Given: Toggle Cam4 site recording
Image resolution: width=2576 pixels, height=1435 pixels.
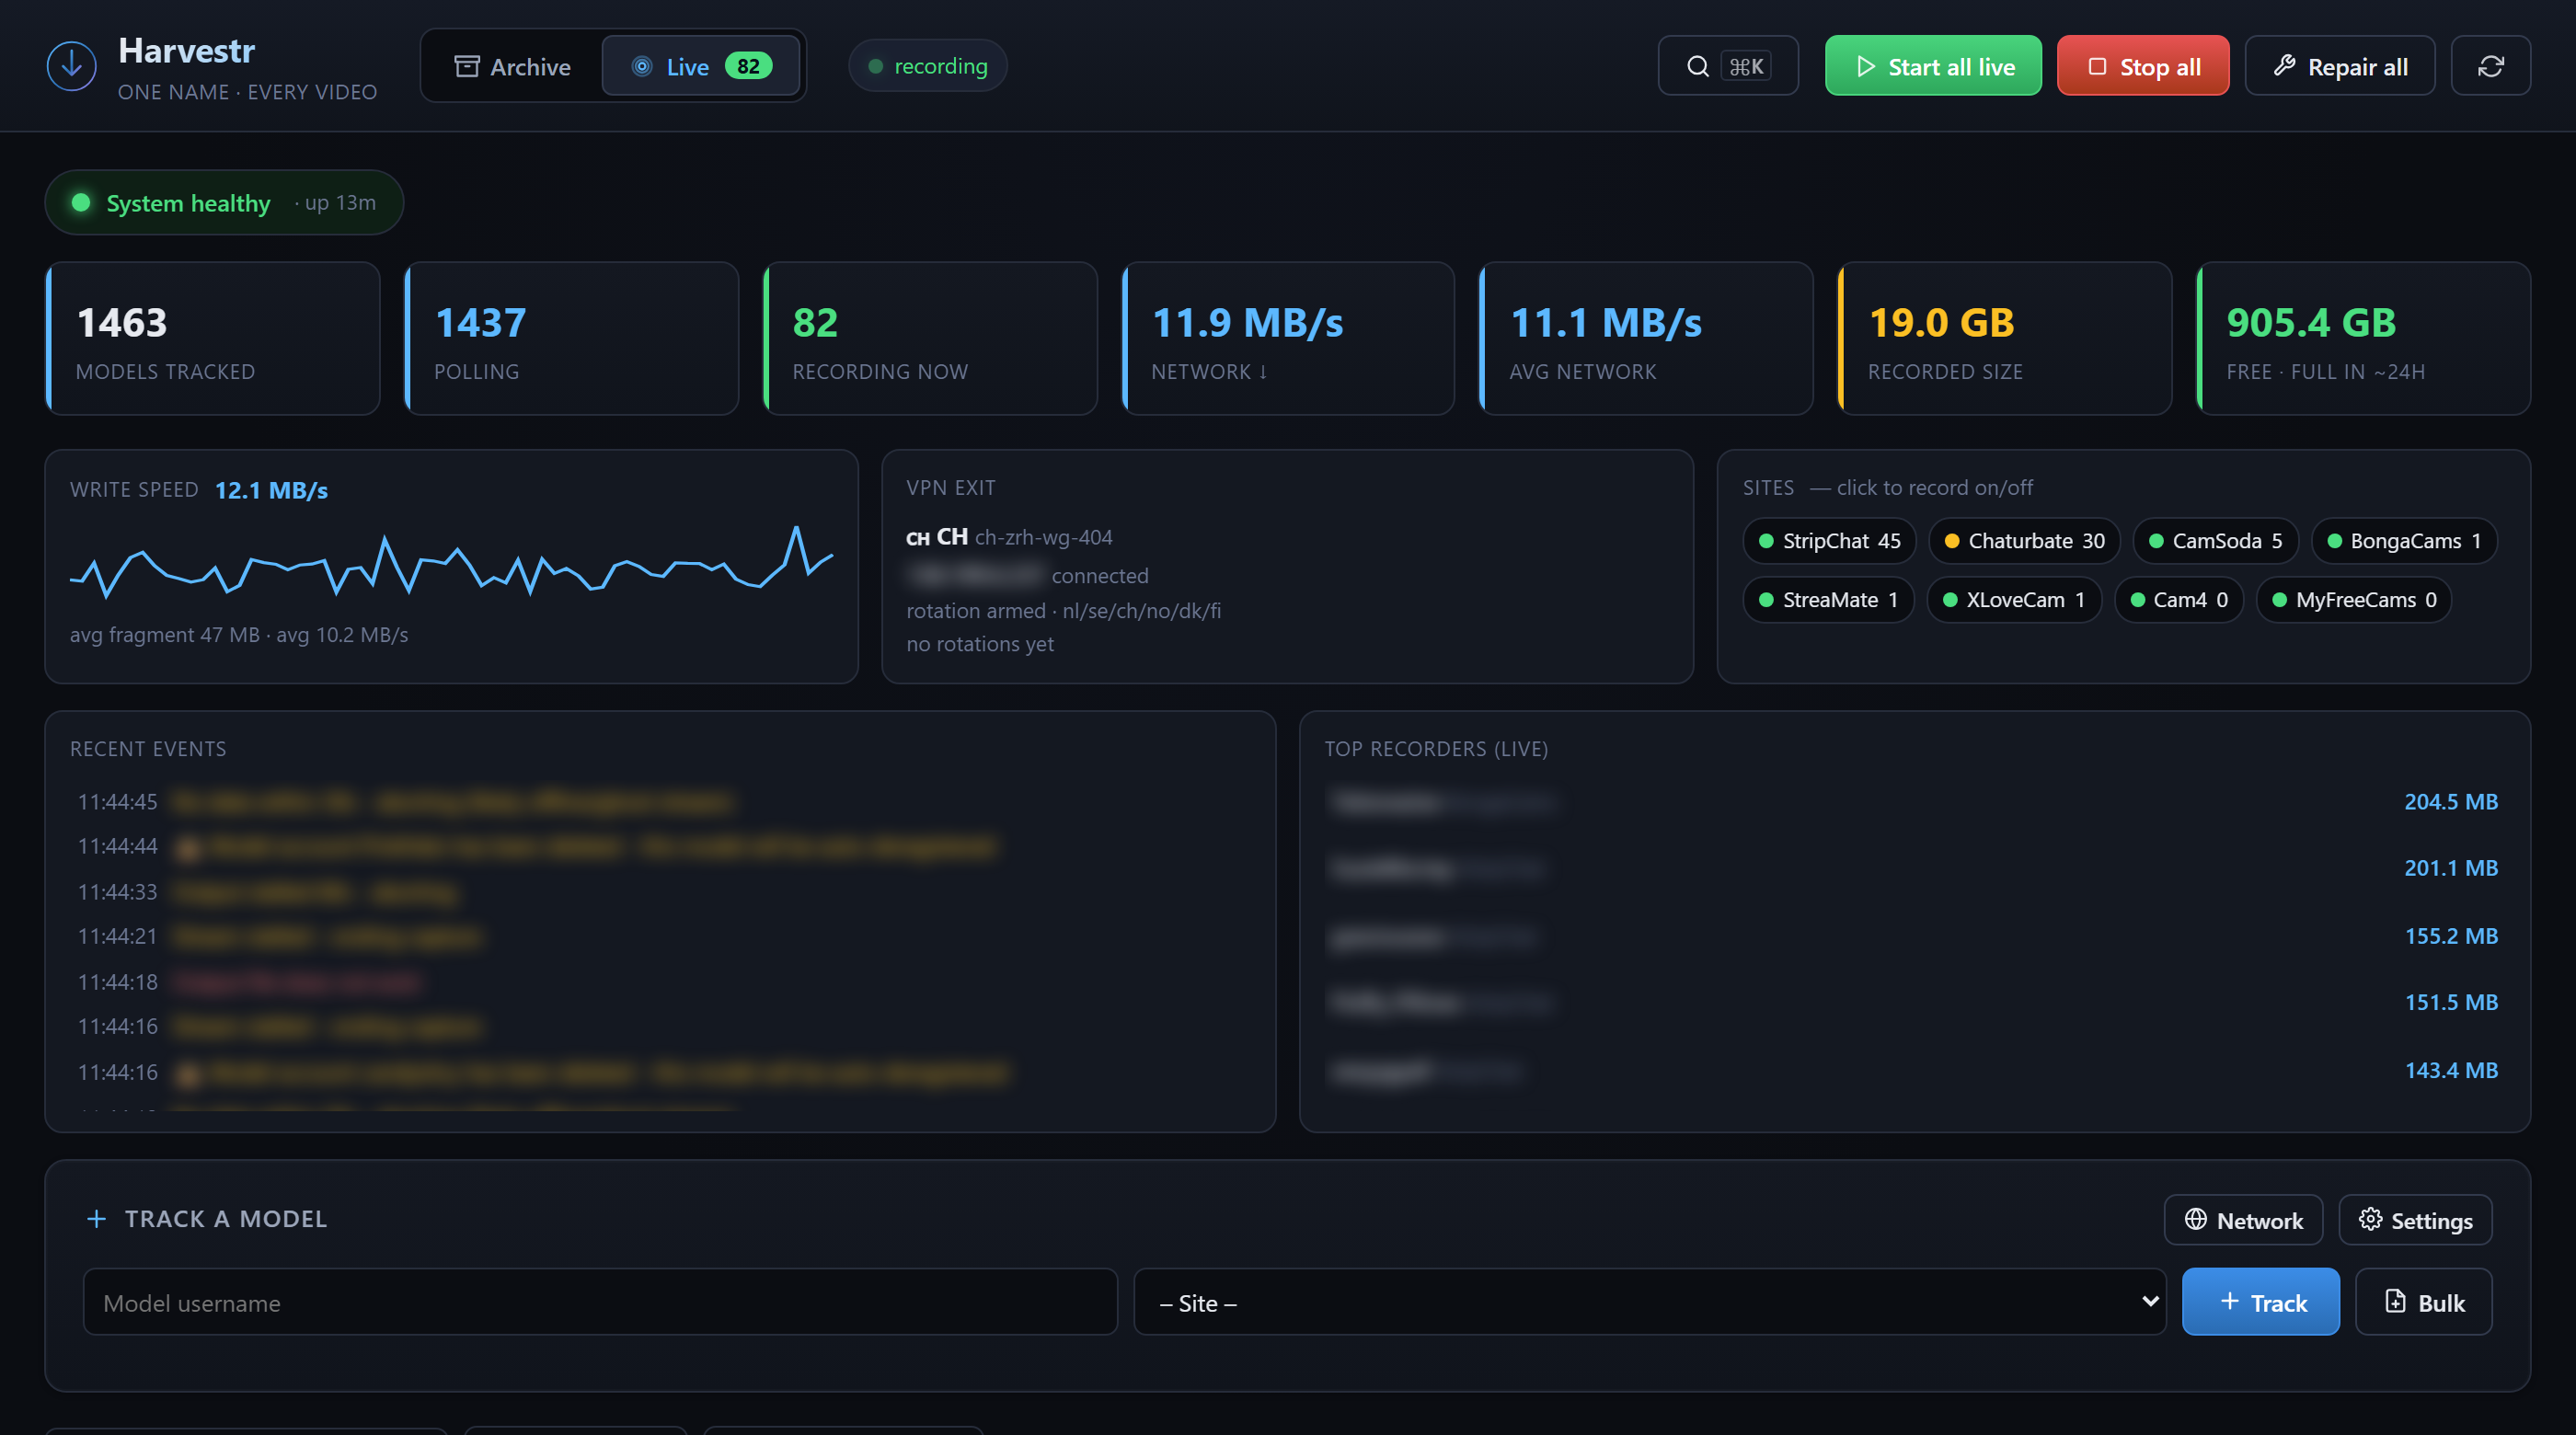Looking at the screenshot, I should [x=2178, y=600].
